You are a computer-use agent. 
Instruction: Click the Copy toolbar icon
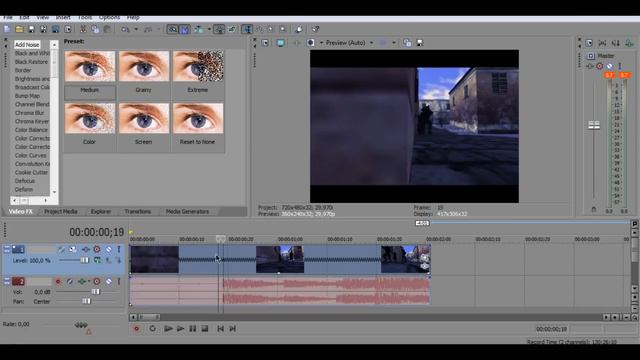click(95, 29)
